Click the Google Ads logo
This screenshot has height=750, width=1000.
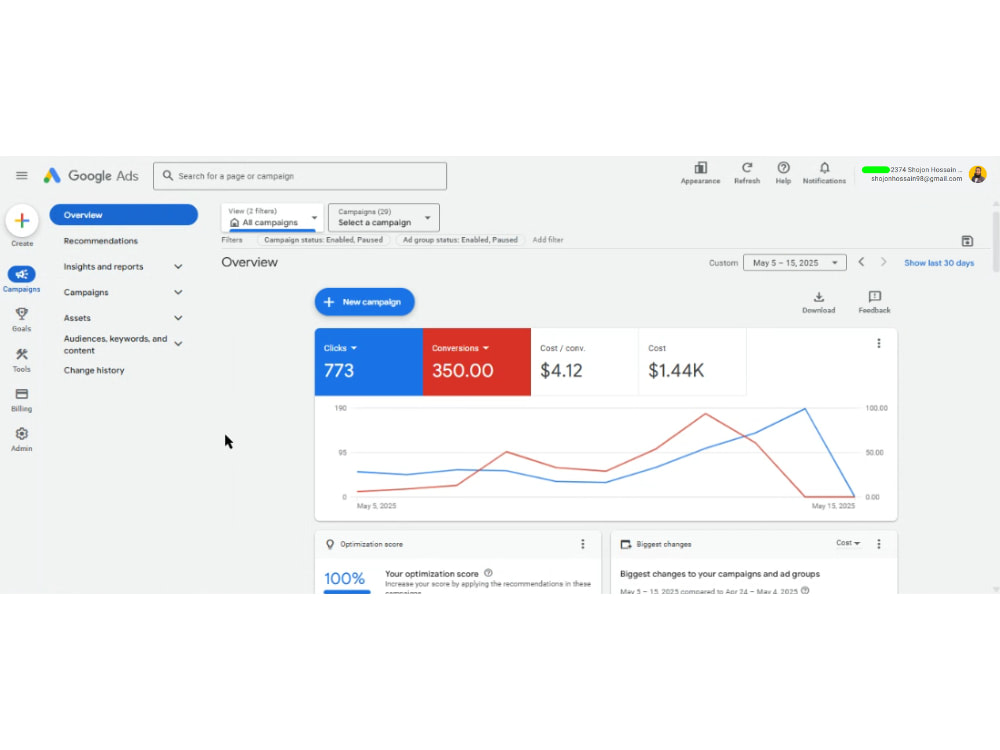pyautogui.click(x=91, y=175)
